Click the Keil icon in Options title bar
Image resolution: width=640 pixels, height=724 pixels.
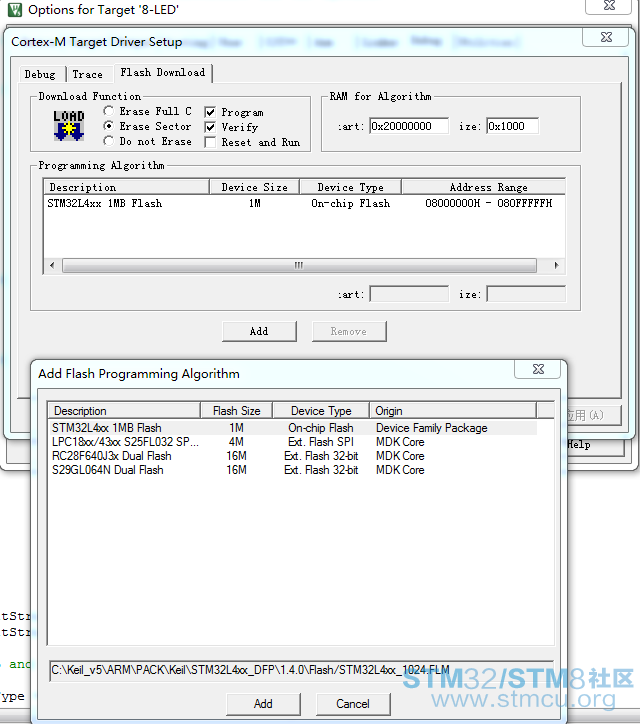pyautogui.click(x=15, y=10)
